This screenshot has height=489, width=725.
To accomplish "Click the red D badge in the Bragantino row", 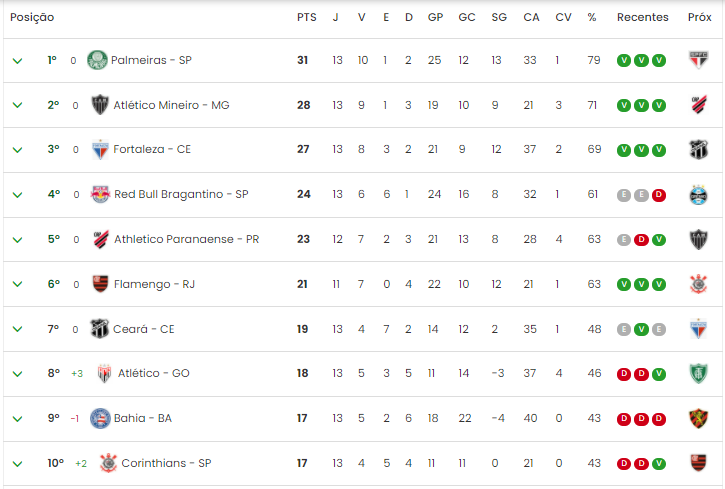I will (x=659, y=195).
